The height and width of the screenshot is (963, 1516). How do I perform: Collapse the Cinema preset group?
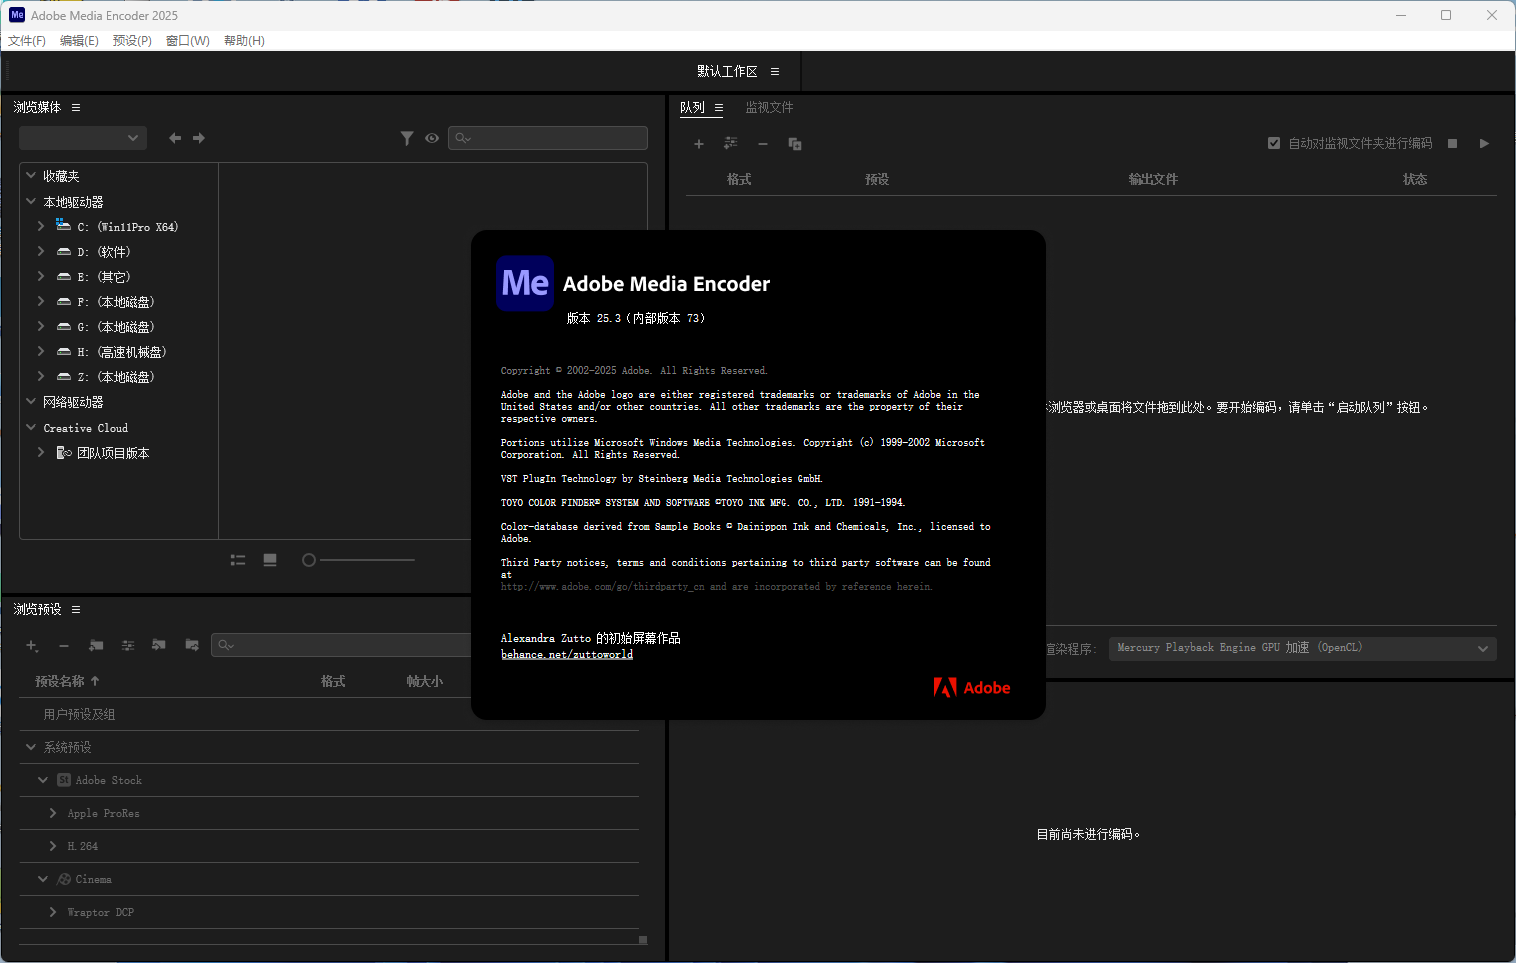pos(43,879)
